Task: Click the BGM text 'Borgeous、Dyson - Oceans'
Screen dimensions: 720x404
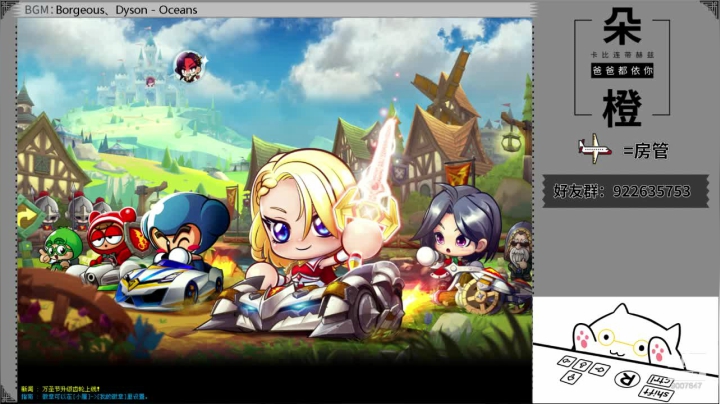Action: pos(127,10)
